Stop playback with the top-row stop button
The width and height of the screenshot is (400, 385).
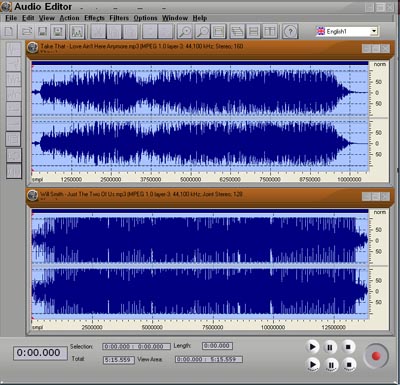click(x=348, y=347)
